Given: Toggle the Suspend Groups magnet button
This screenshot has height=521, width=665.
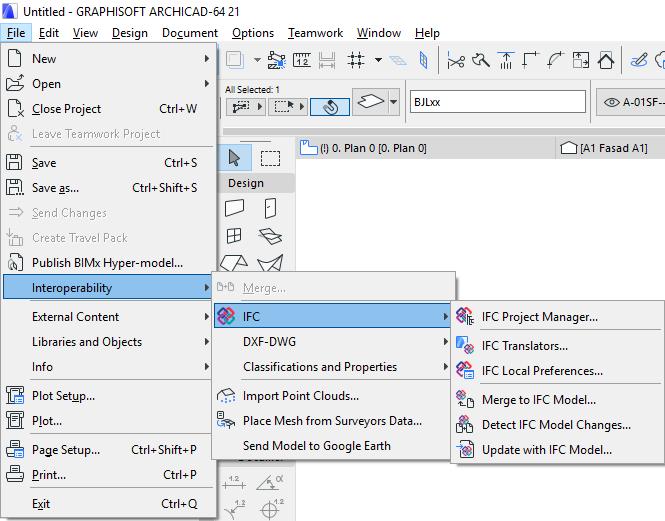Looking at the screenshot, I should point(330,106).
